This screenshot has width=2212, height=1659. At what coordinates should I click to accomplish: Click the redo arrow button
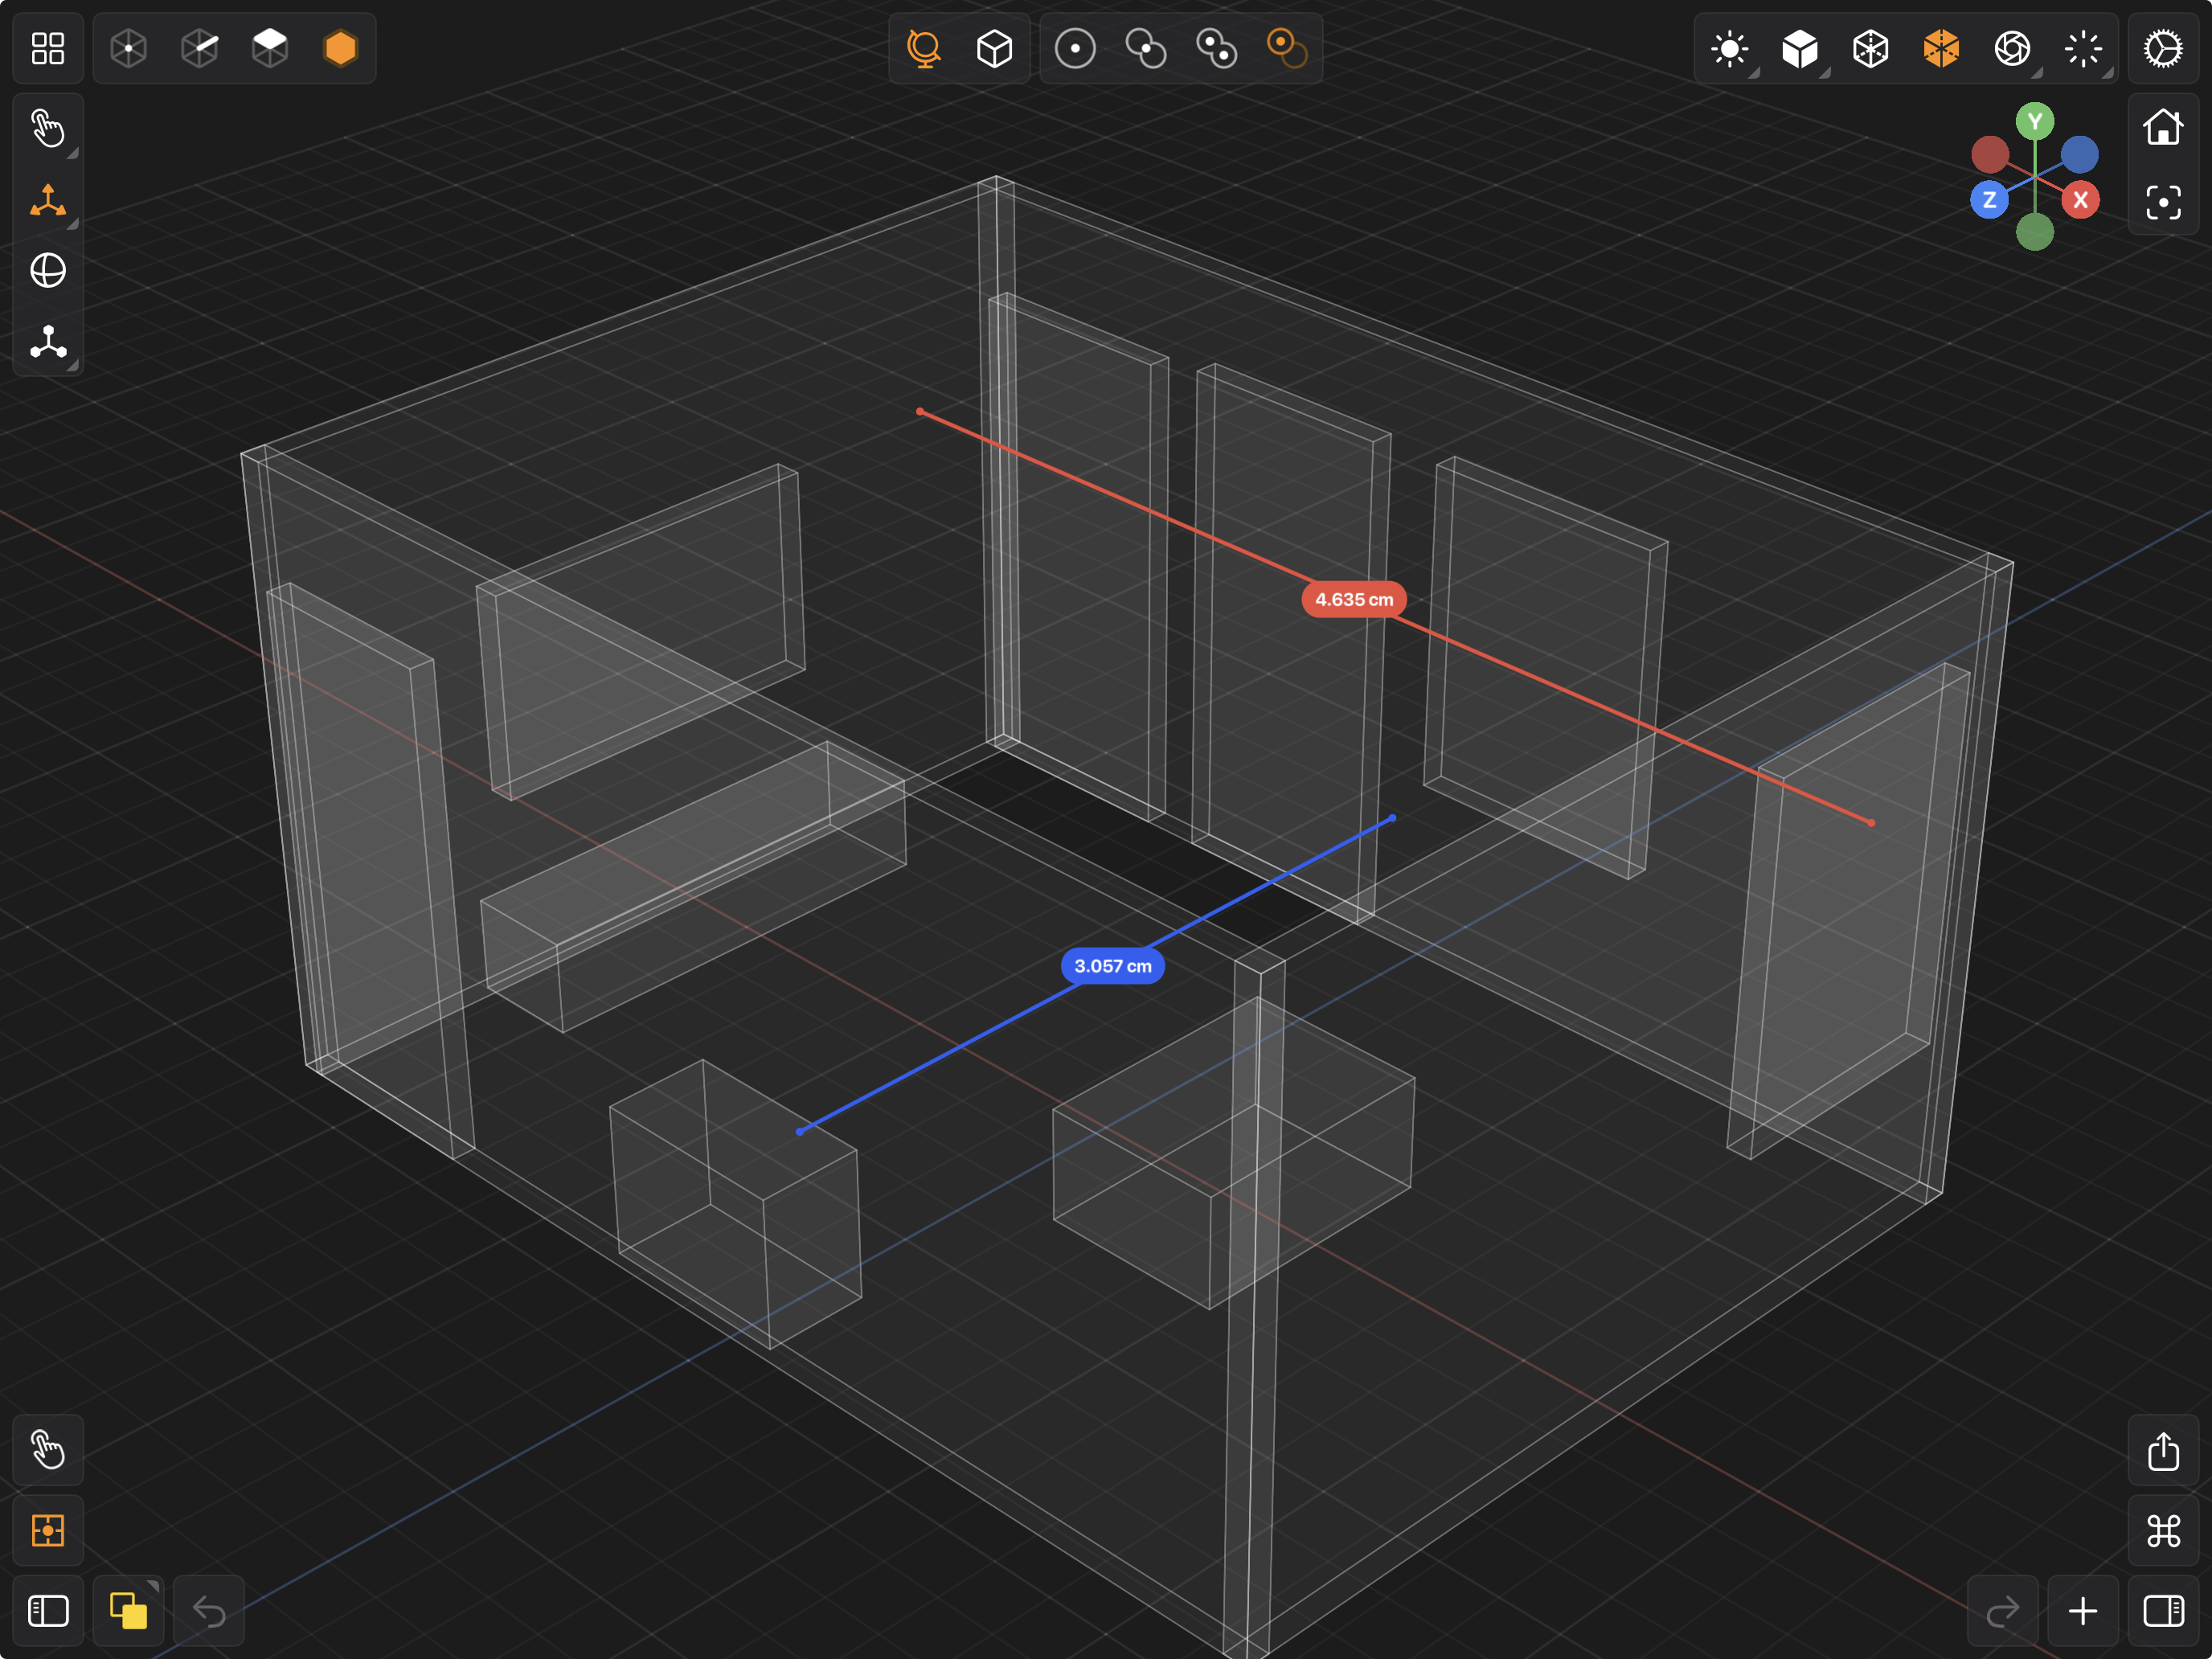tap(2002, 1611)
